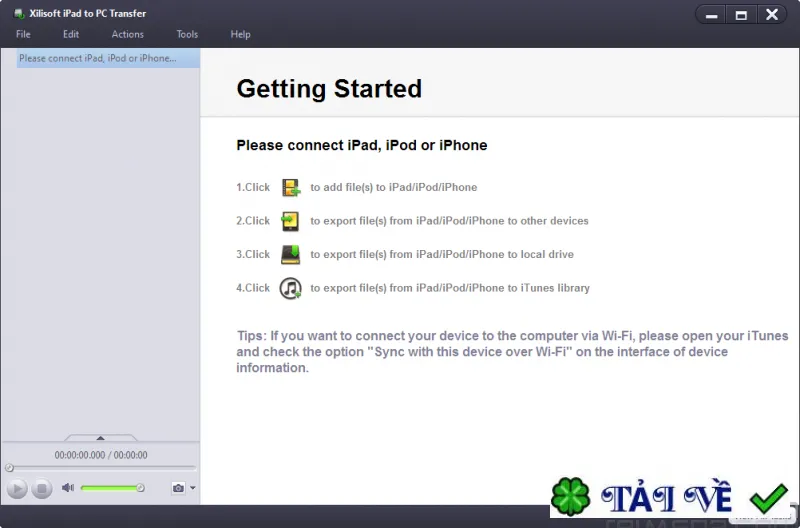
Task: Click the Tải Về download button
Action: (666, 497)
